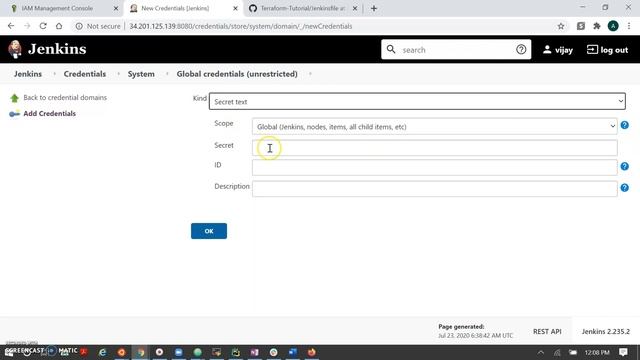Close the IAM Management Console tab
The image size is (640, 360).
(x=116, y=8)
